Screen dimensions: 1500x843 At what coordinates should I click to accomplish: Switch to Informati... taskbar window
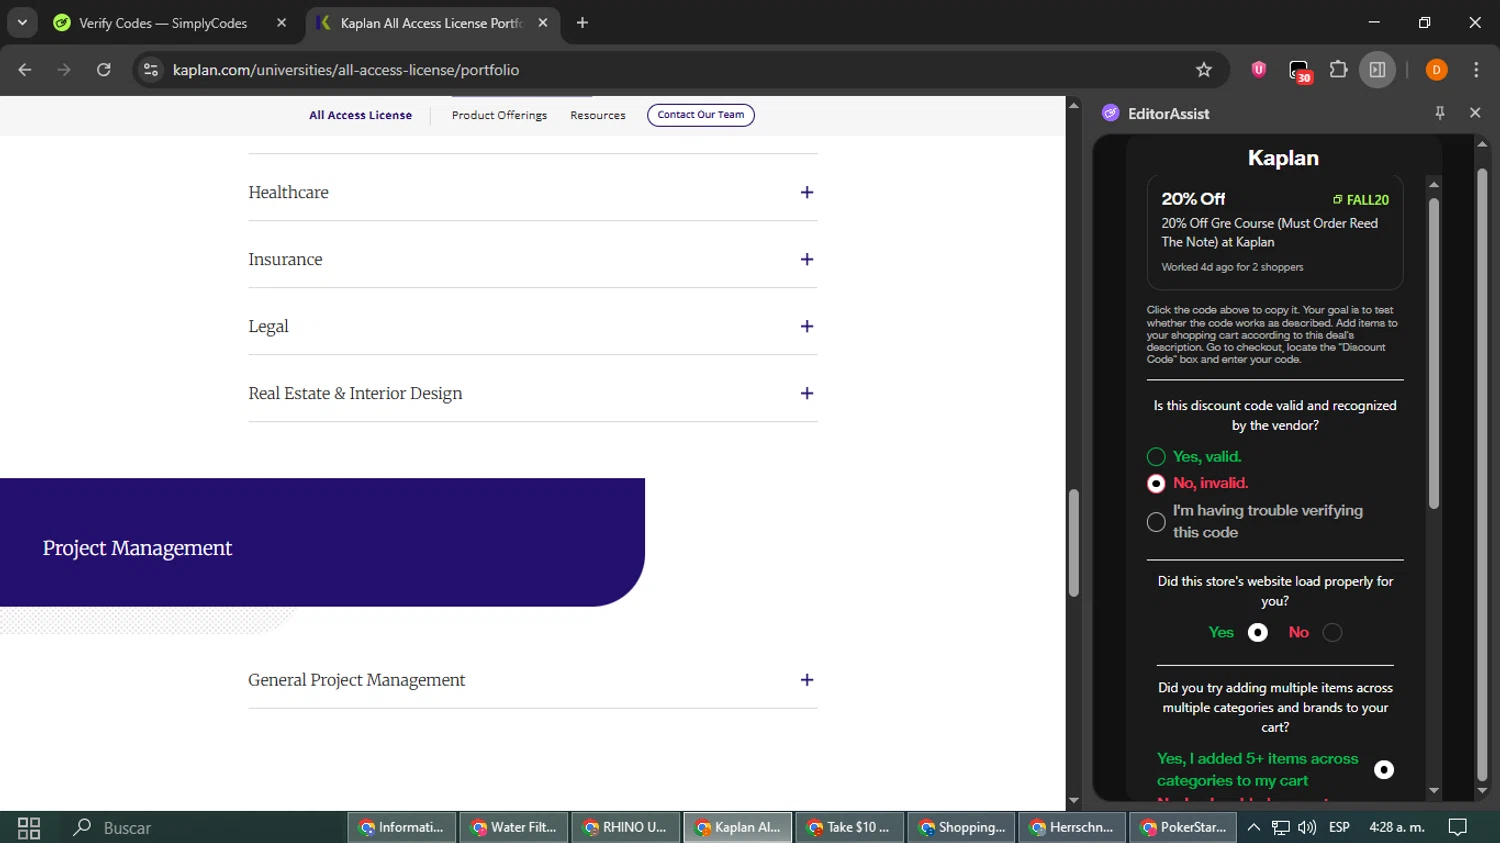(x=403, y=827)
